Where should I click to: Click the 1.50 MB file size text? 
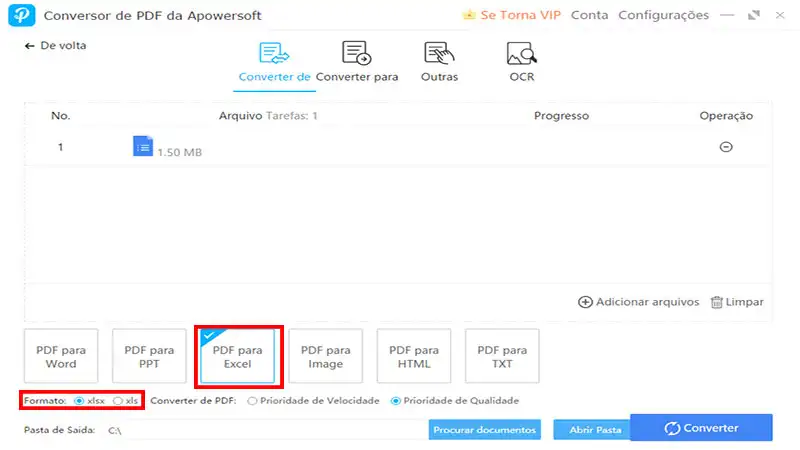click(180, 152)
